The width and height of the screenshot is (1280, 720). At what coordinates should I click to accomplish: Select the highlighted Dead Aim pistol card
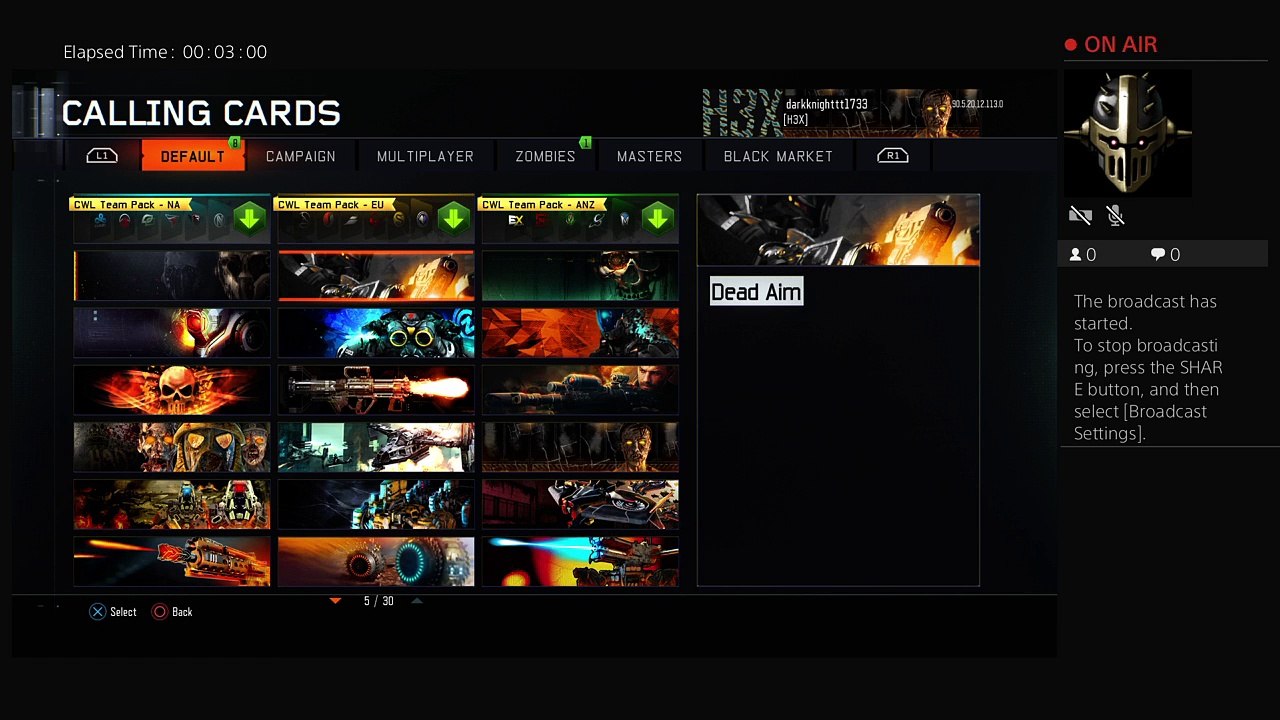click(376, 275)
